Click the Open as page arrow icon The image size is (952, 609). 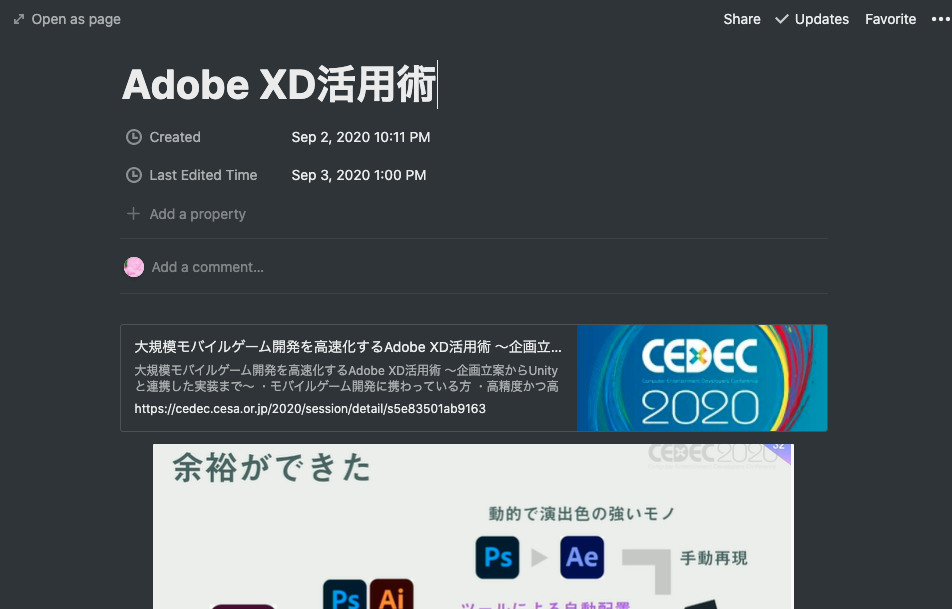[x=19, y=19]
